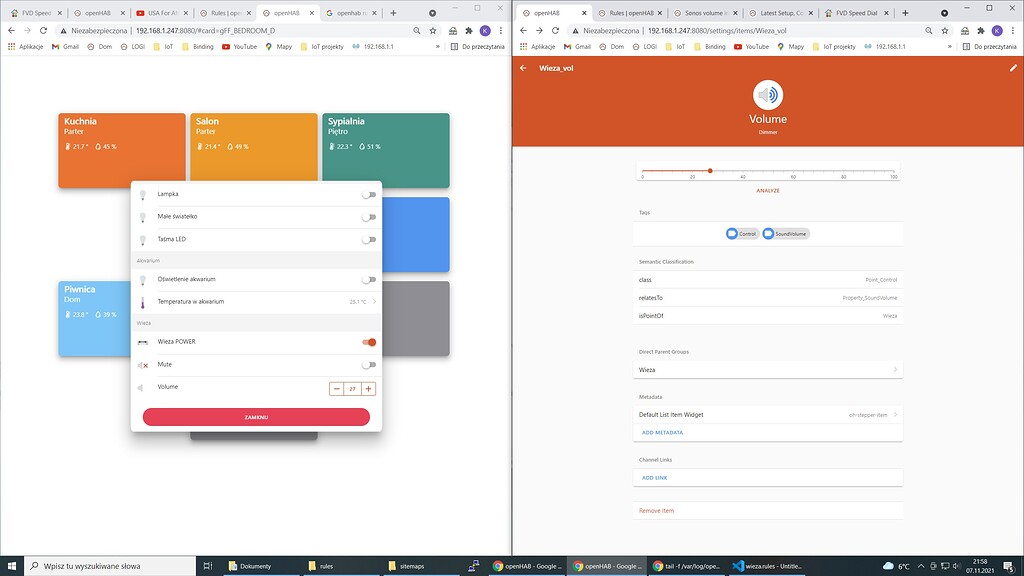Image resolution: width=1024 pixels, height=576 pixels.
Task: Open Temperatura w akwarium details via chevron
Action: click(375, 301)
